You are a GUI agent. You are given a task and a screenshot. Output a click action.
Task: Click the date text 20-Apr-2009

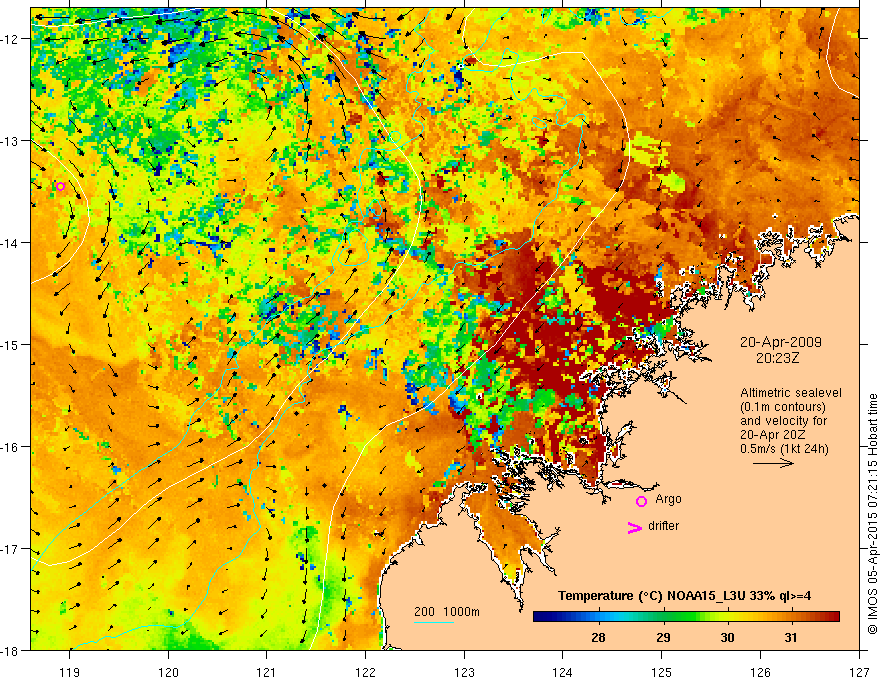781,342
